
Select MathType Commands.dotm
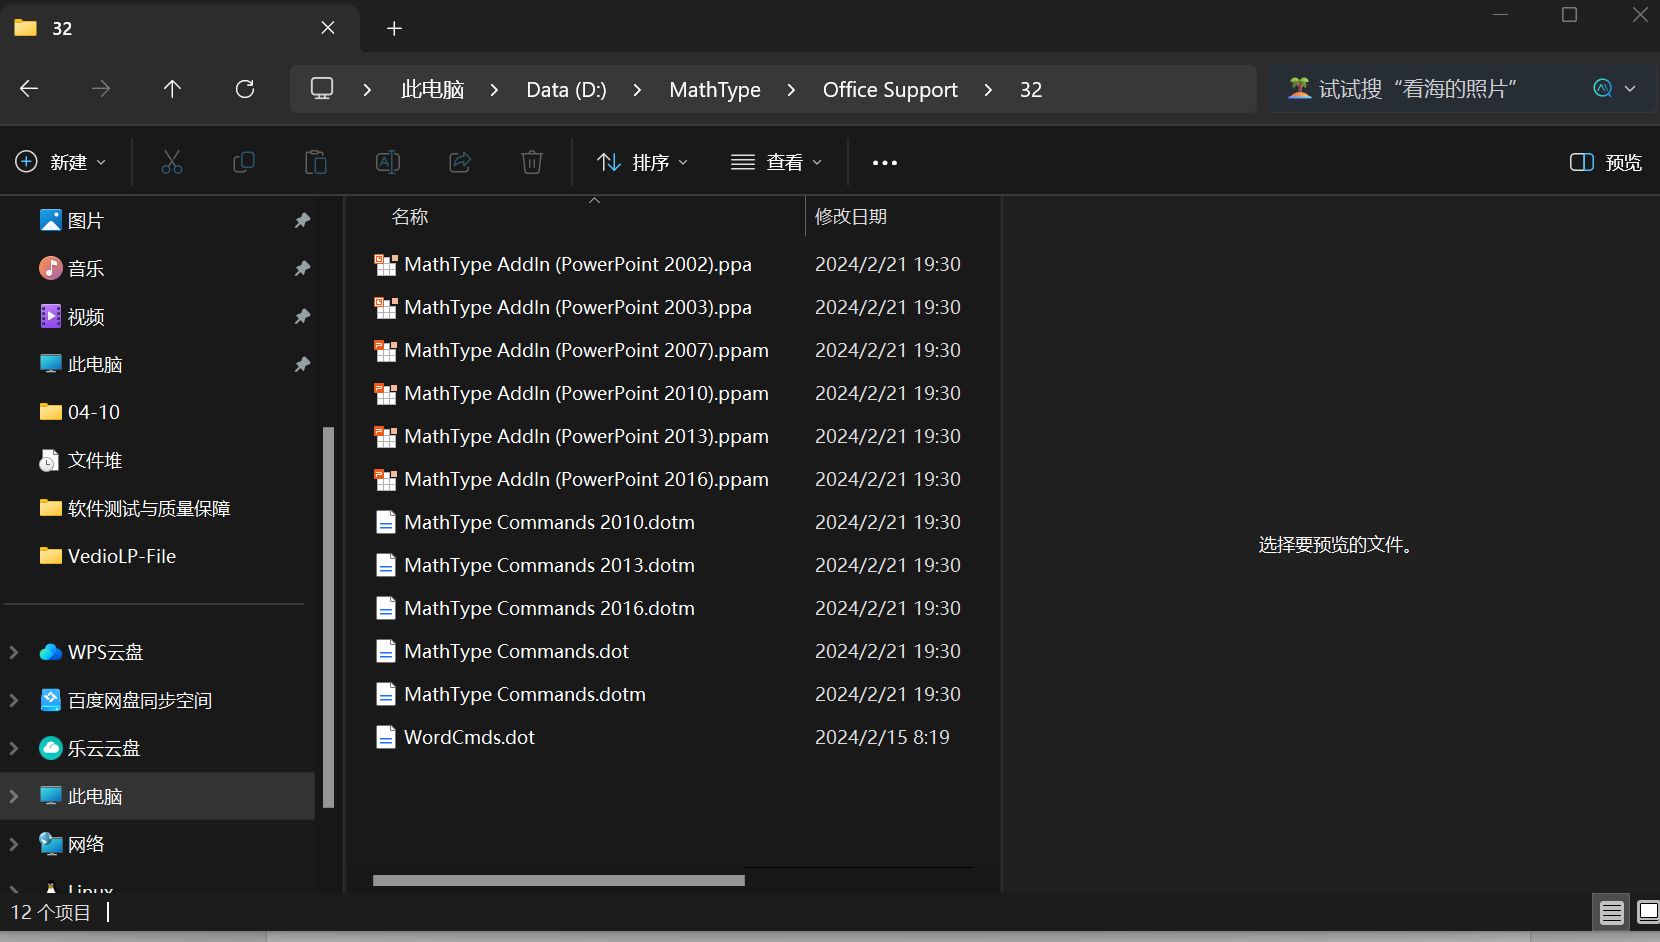525,694
